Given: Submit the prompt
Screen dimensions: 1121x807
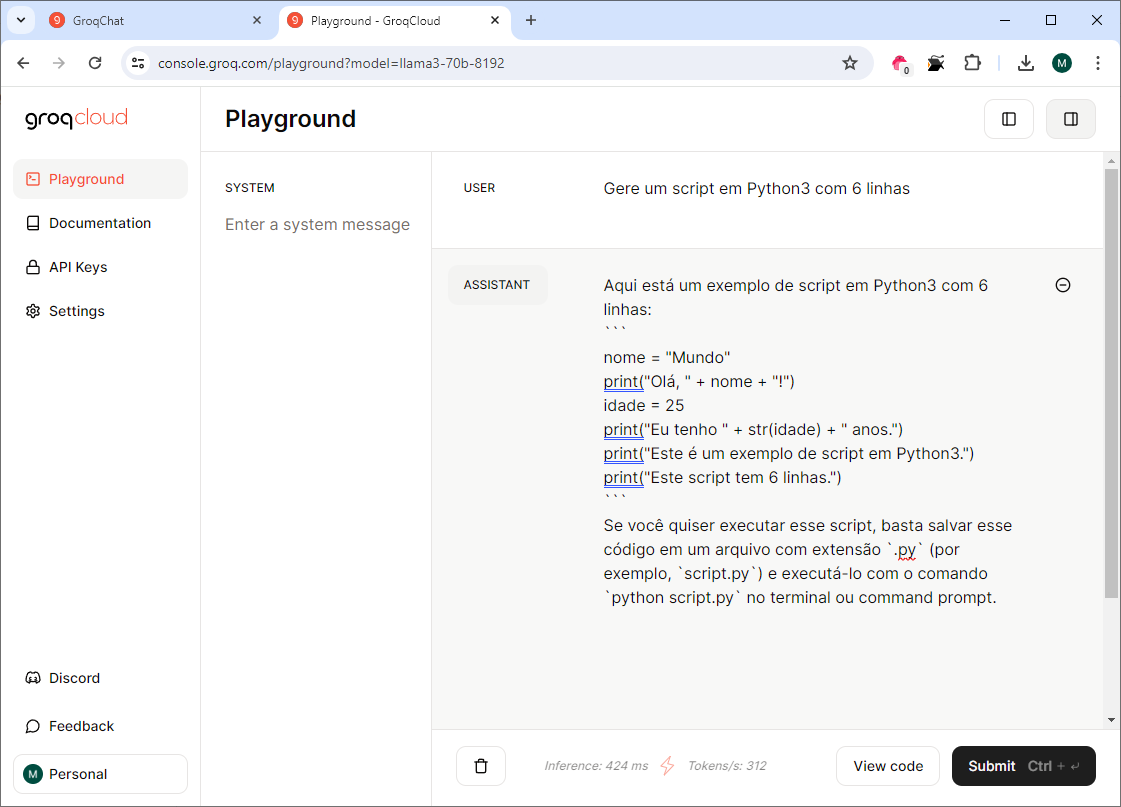Looking at the screenshot, I should (x=1024, y=766).
